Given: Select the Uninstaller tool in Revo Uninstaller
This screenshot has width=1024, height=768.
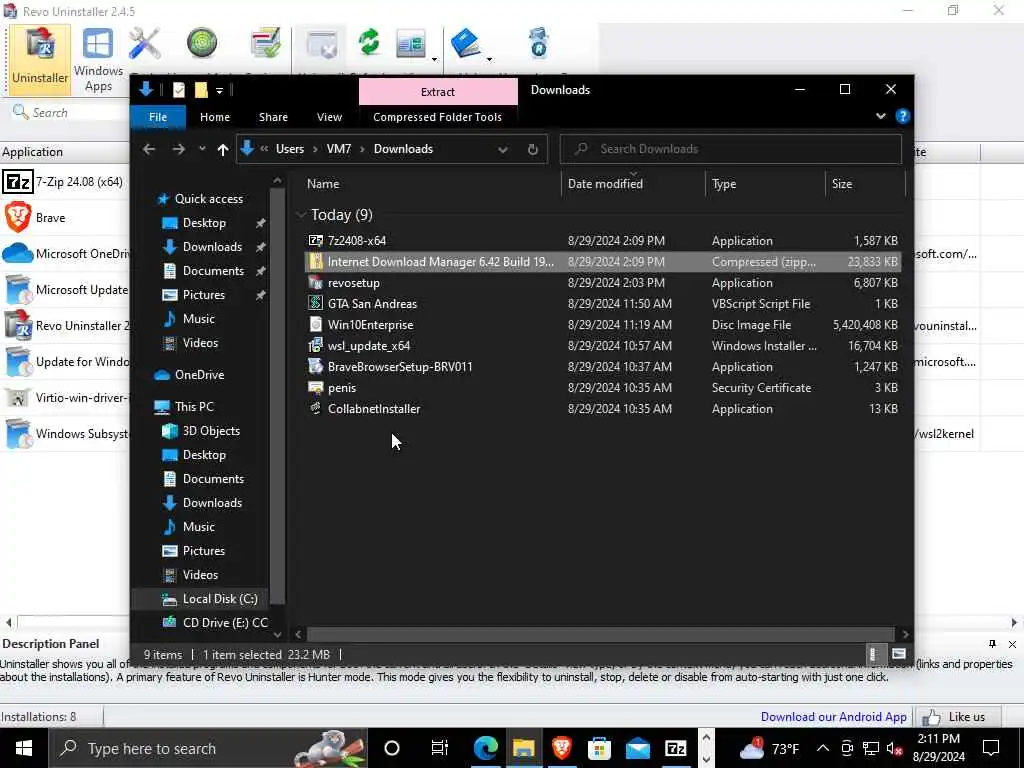Looking at the screenshot, I should 40,59.
